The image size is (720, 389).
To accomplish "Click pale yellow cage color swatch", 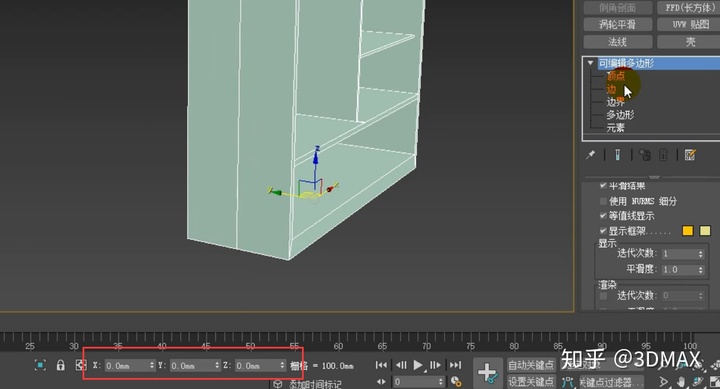I will pos(705,231).
